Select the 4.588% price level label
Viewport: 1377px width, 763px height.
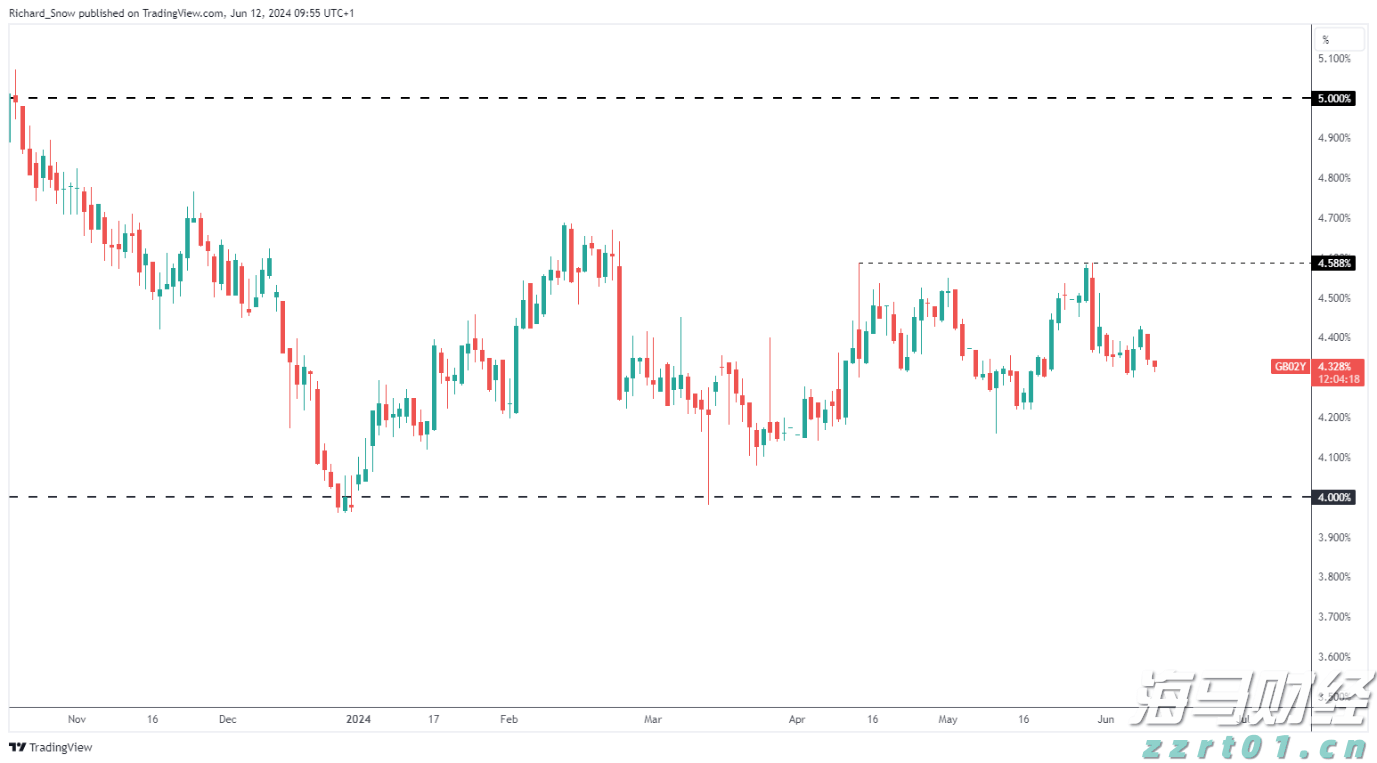point(1336,264)
